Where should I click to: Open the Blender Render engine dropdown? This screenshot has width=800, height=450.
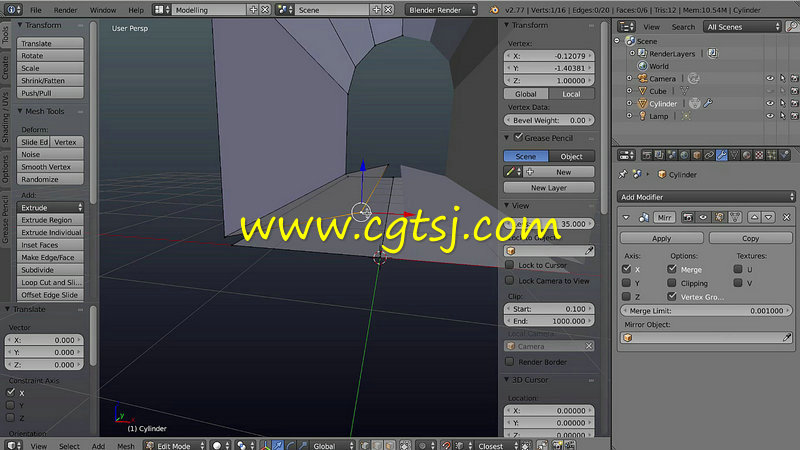coord(441,10)
